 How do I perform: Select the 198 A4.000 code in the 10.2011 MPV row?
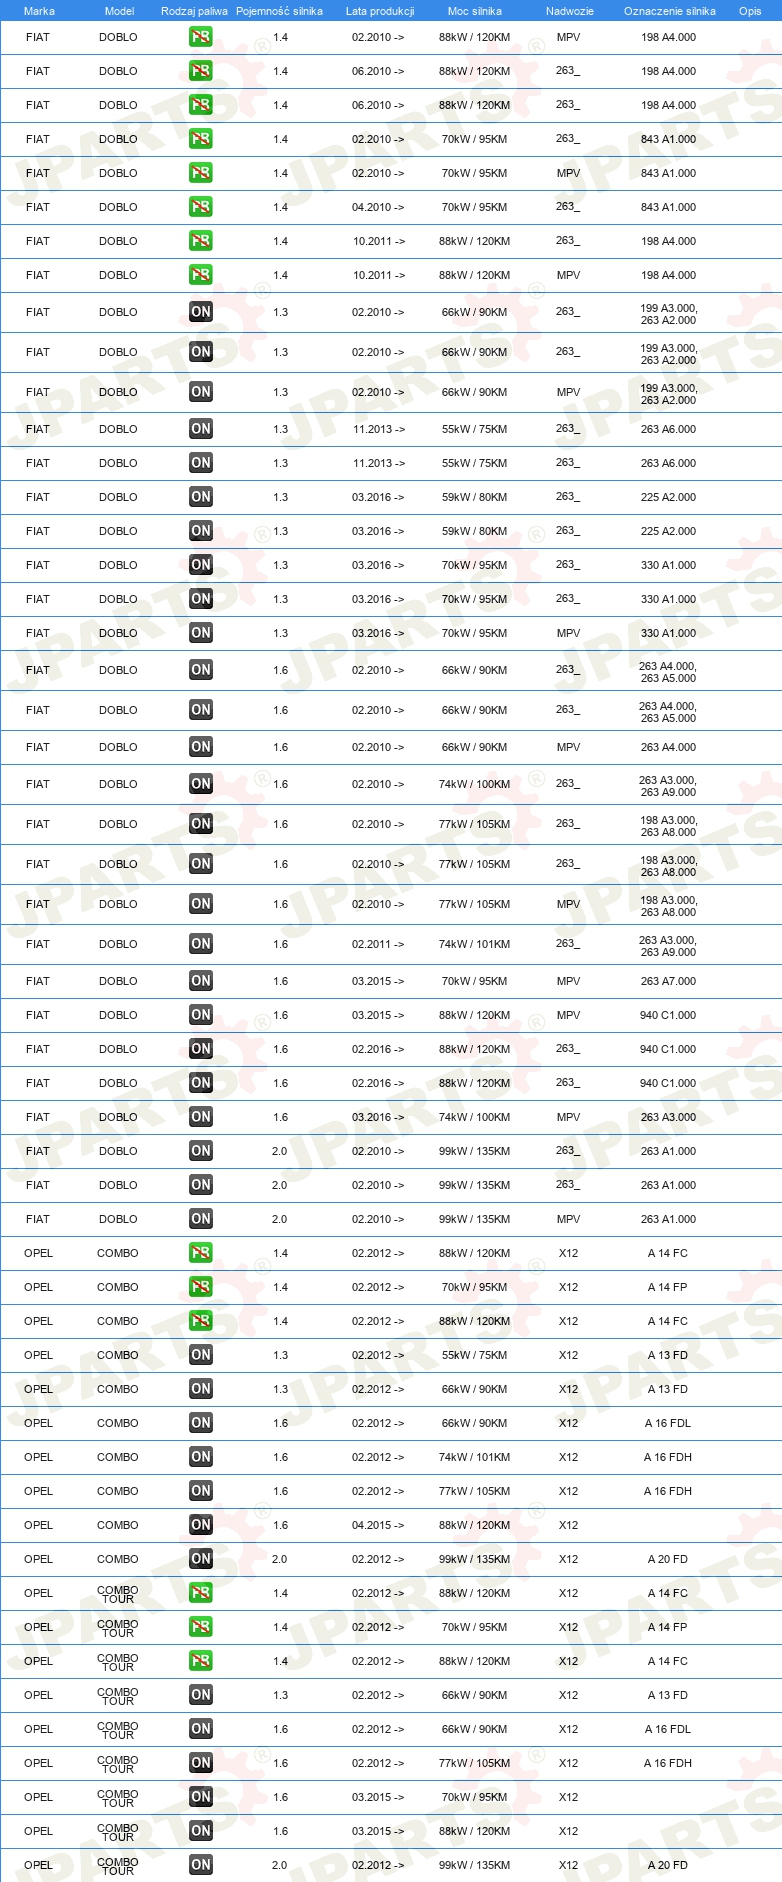(668, 275)
